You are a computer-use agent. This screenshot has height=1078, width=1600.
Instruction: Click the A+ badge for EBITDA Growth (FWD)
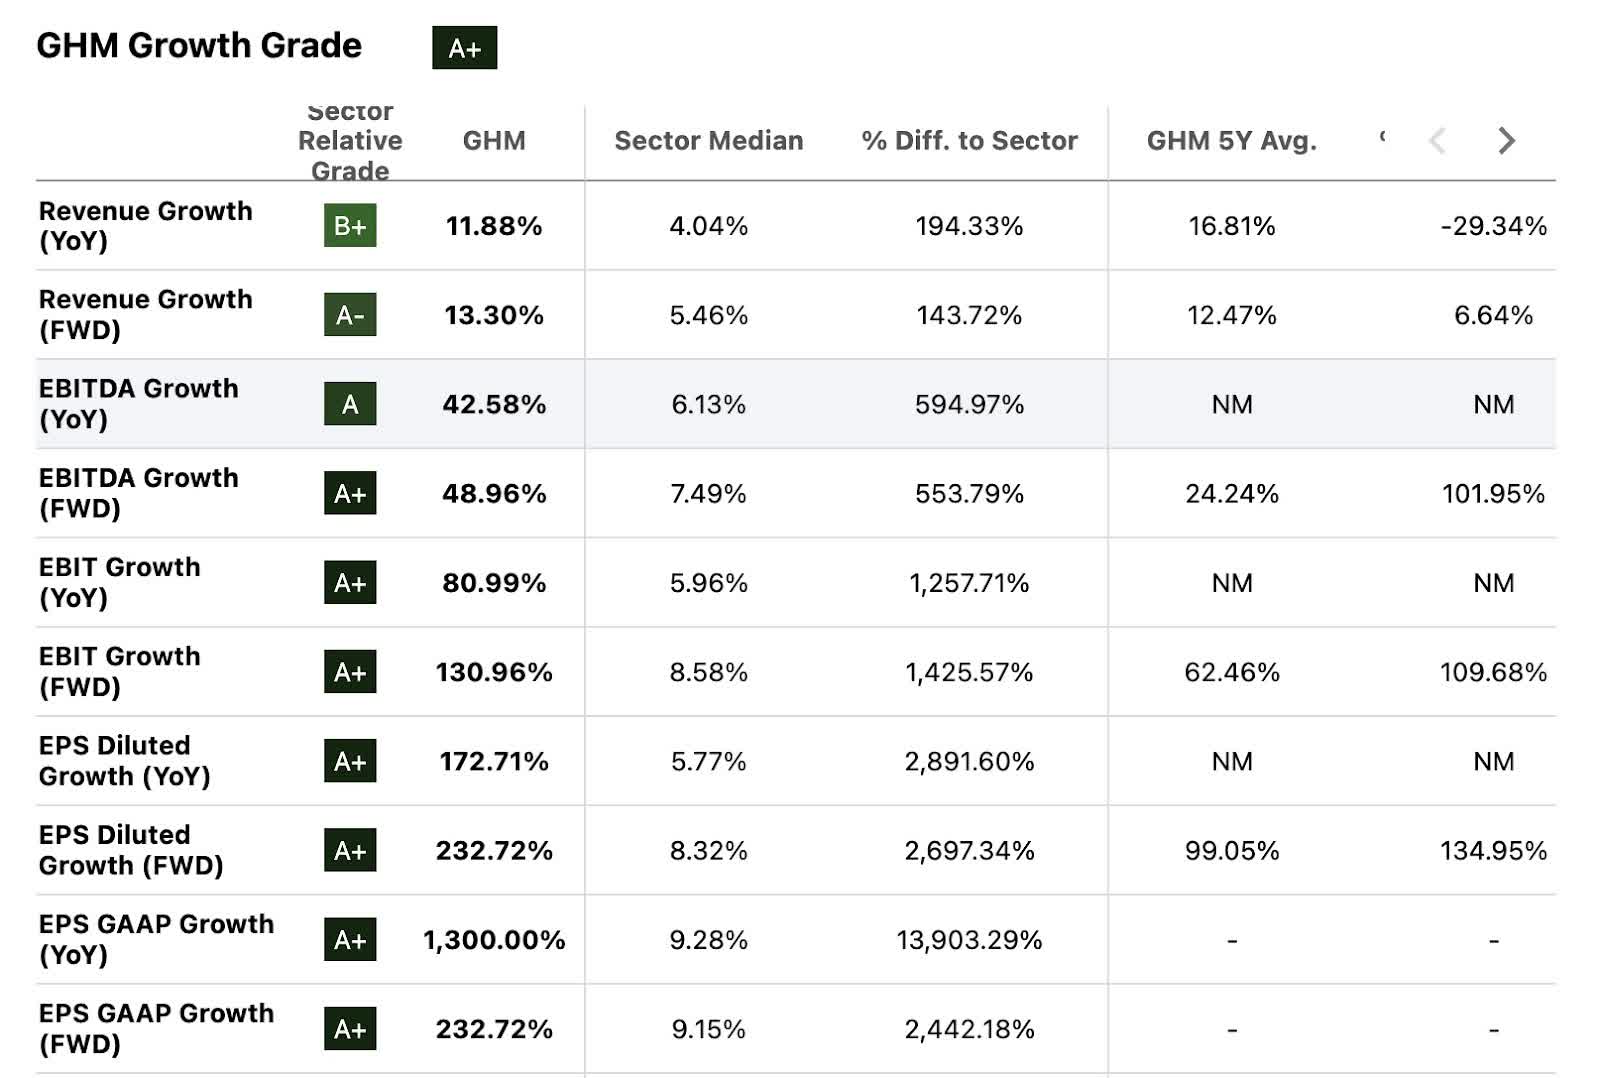[350, 493]
